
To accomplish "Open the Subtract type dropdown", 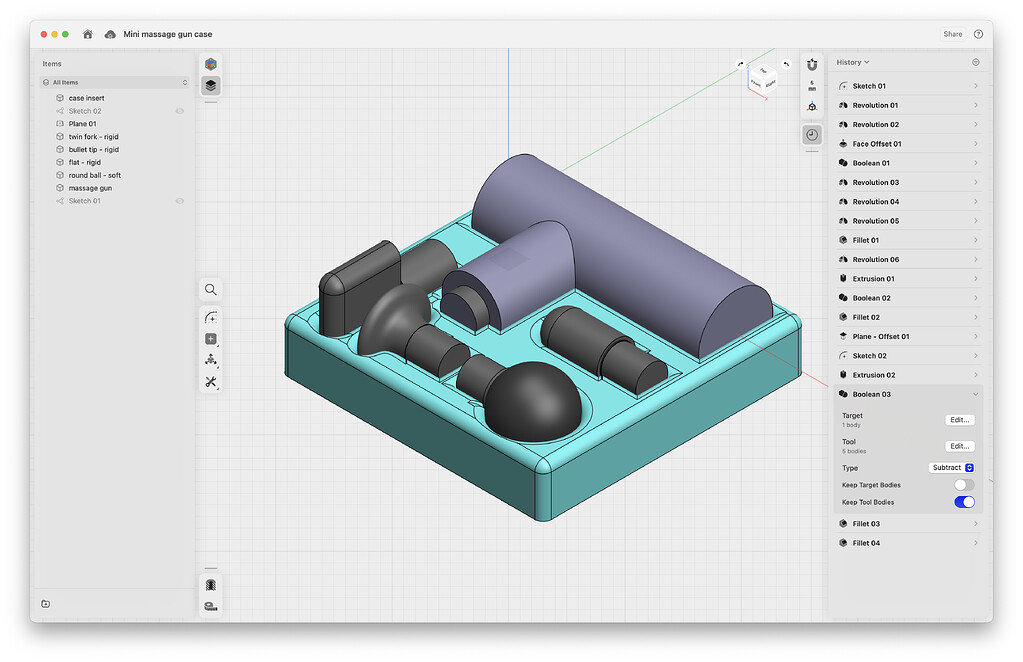I will (950, 467).
